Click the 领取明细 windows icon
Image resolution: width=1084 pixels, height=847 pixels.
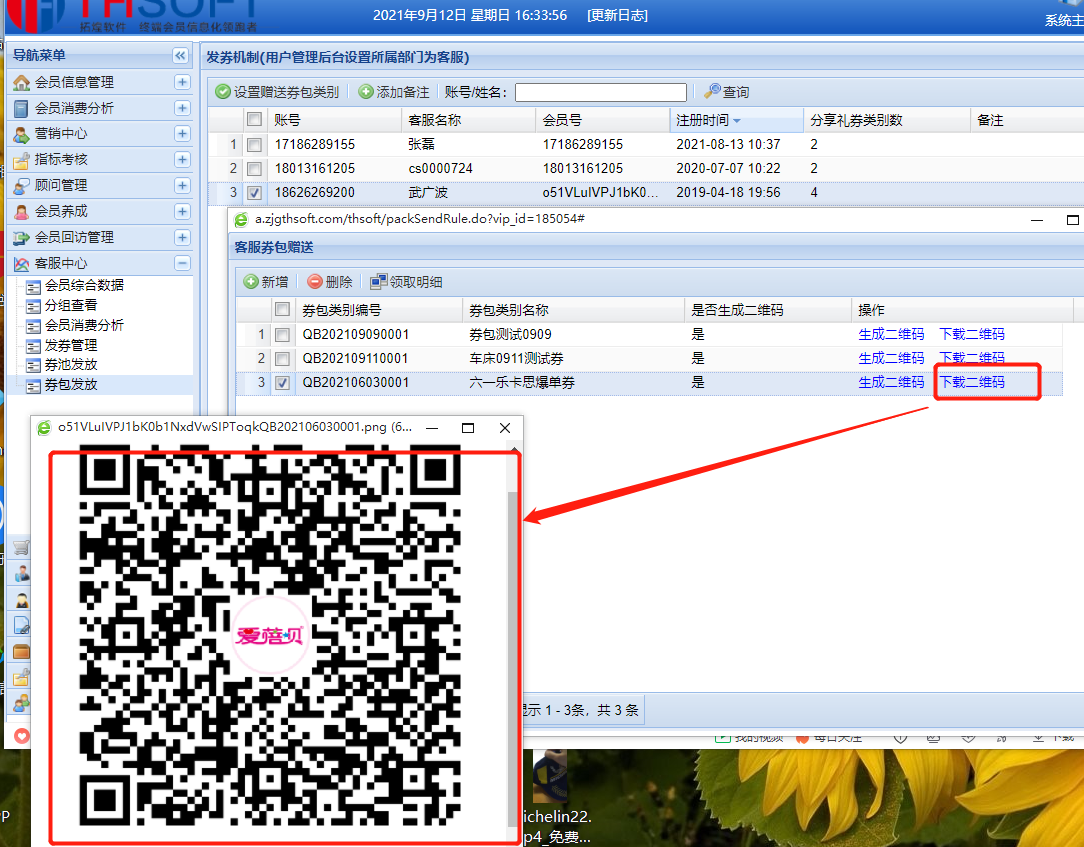(379, 281)
